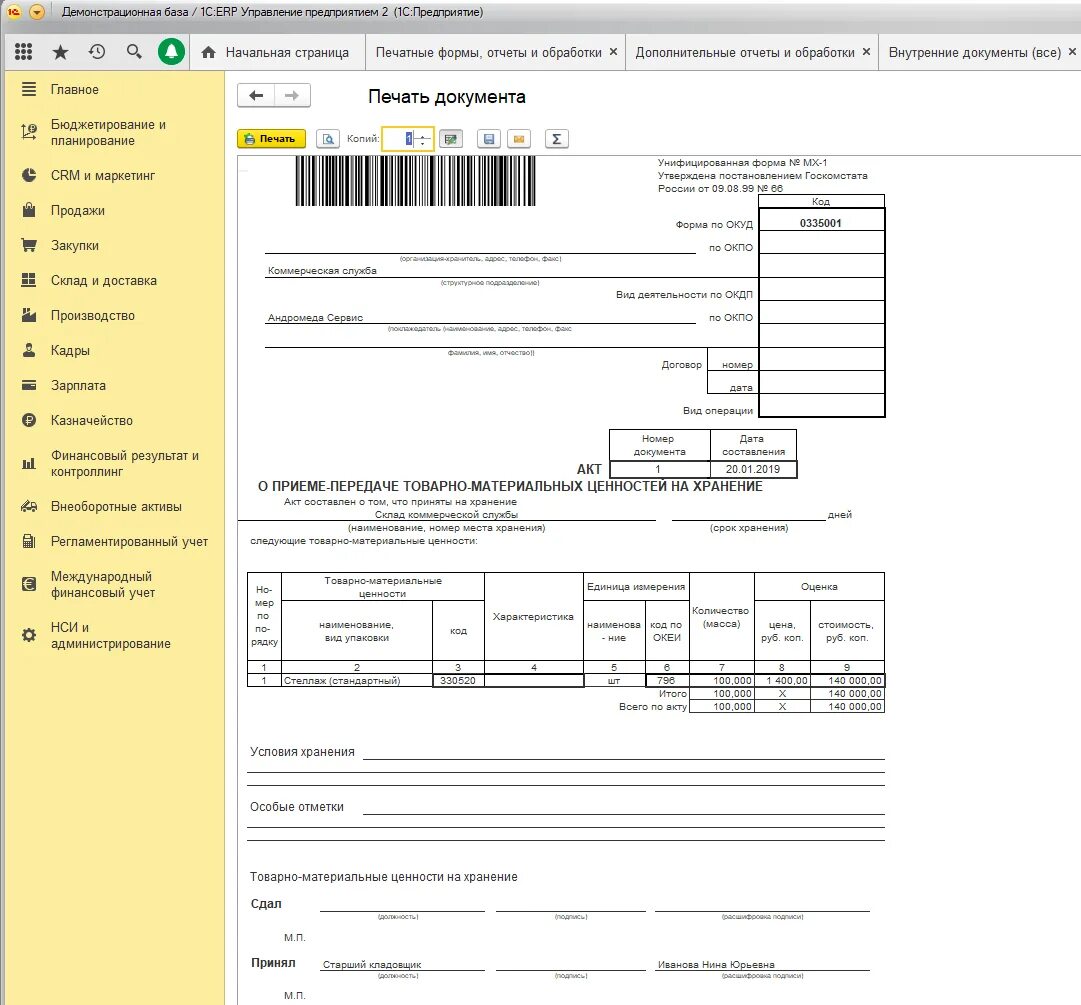1081x1005 pixels.
Task: Click the Казначейство ruble icon
Action: point(29,420)
